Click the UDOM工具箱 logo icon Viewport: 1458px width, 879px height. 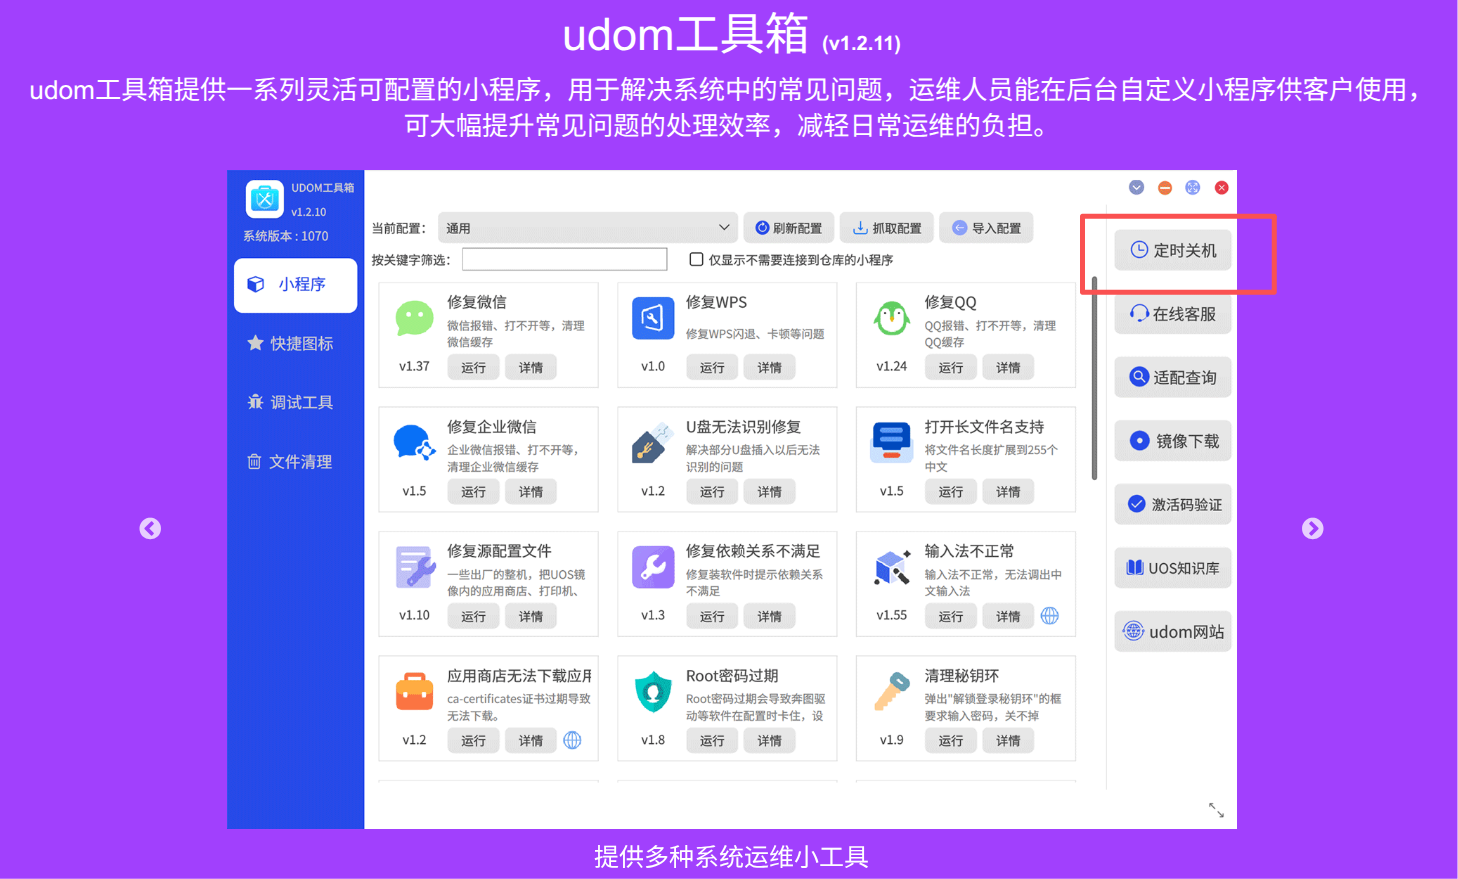(x=264, y=199)
